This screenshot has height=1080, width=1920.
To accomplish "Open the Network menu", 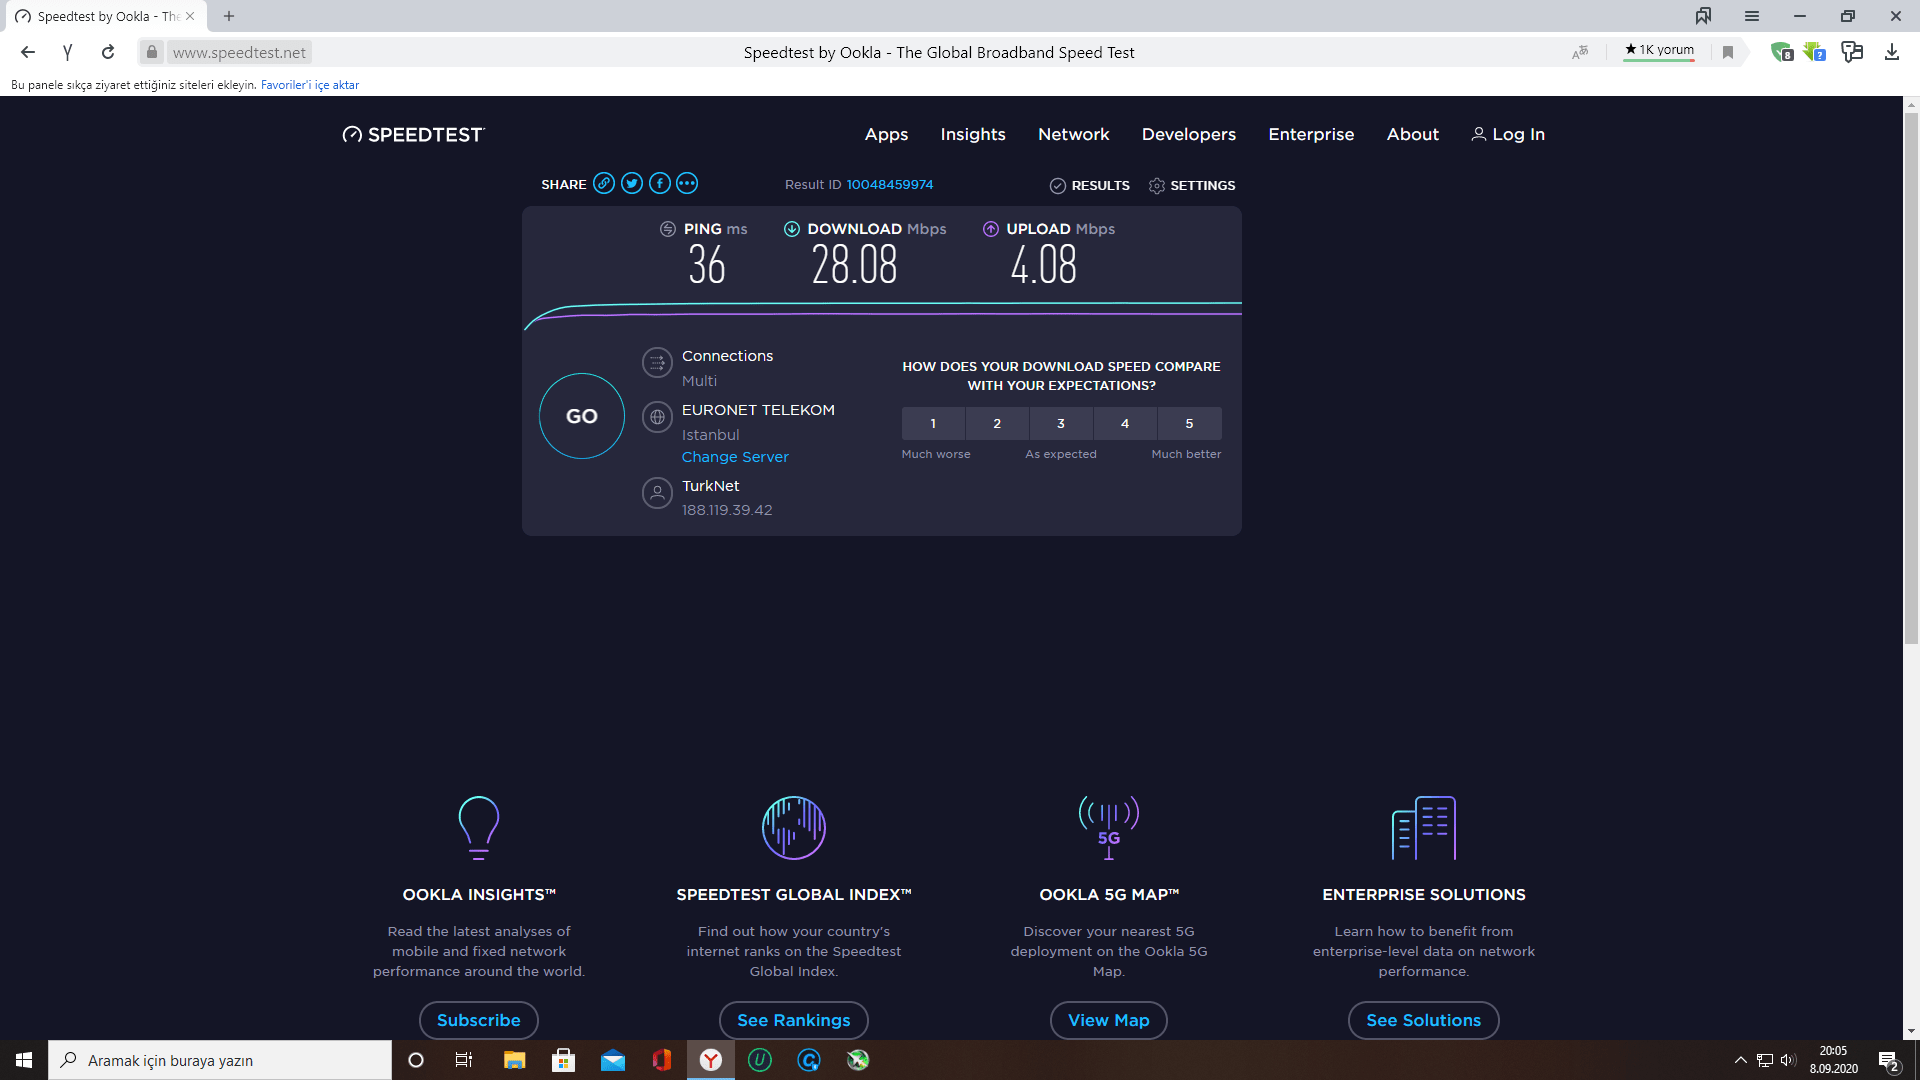I will 1073,134.
